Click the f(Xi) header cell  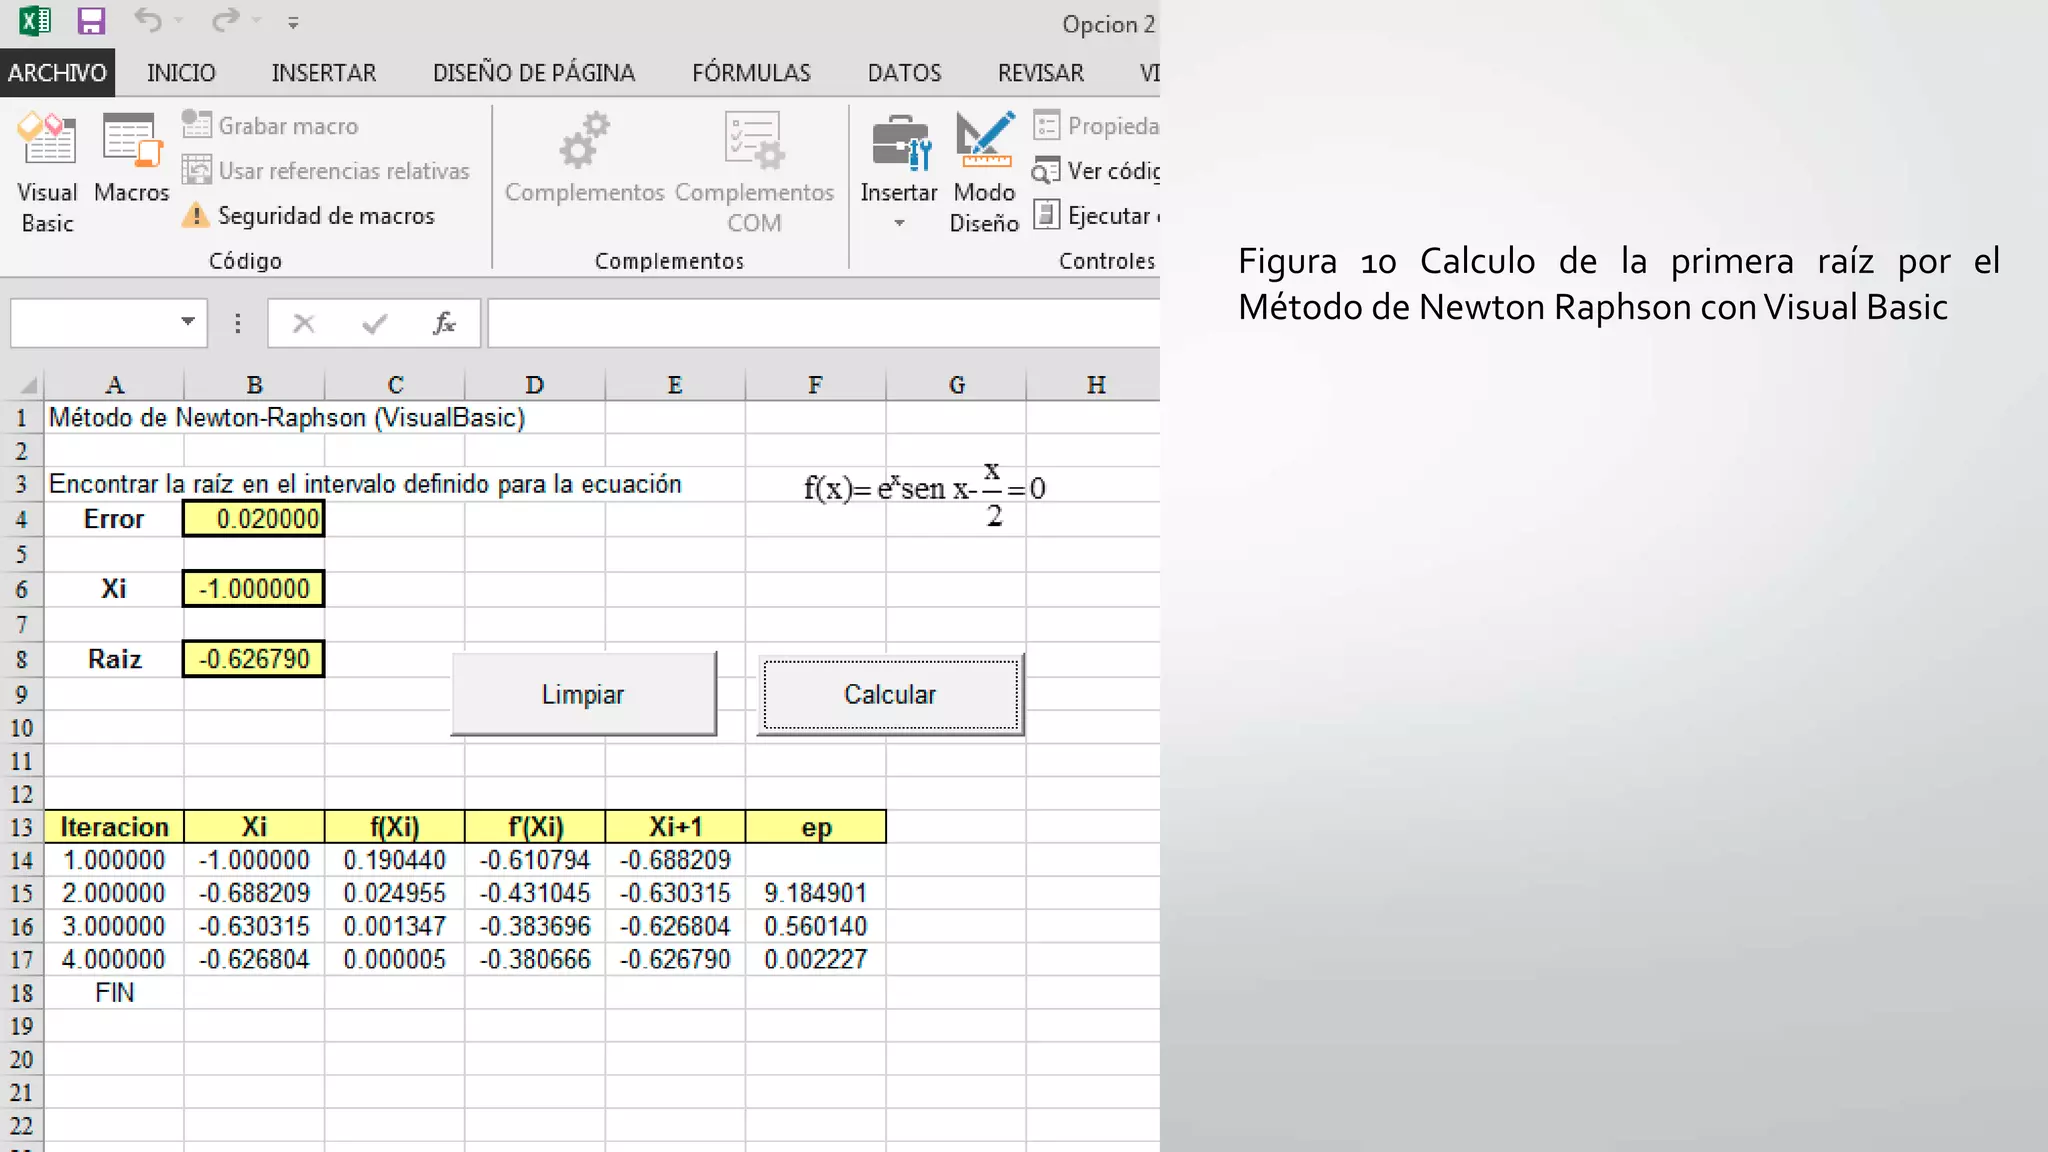tap(394, 827)
